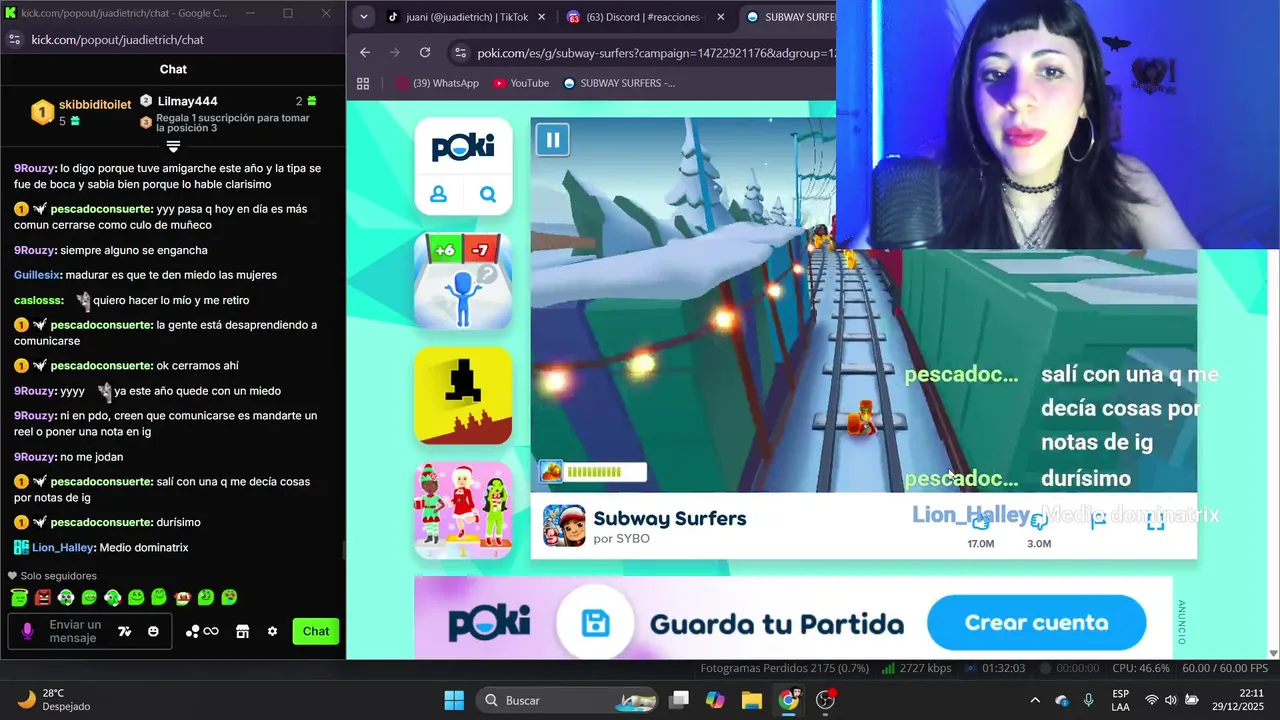Click the ESP LAA language indicator
The width and height of the screenshot is (1280, 720).
tap(1121, 700)
